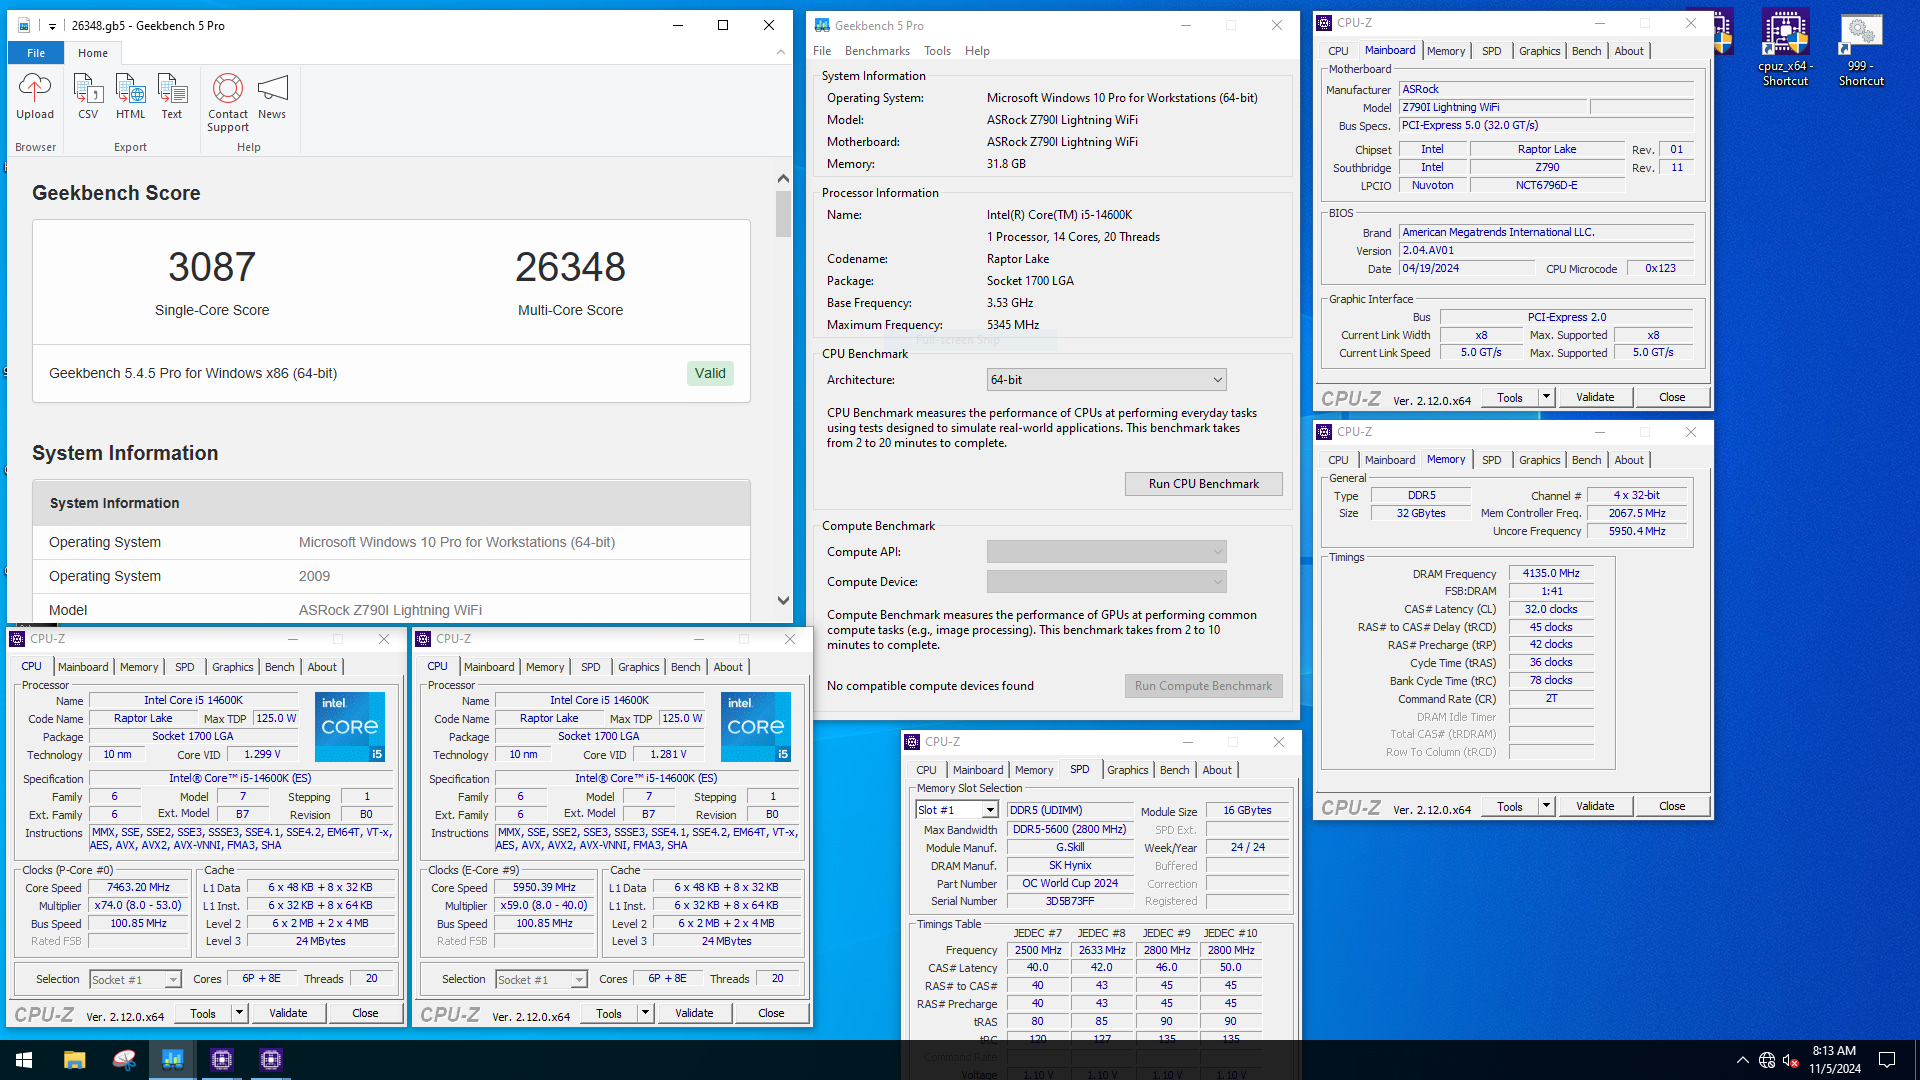This screenshot has height=1080, width=1920.
Task: Click Geekbench 5 Pro window title icon
Action: 822,26
